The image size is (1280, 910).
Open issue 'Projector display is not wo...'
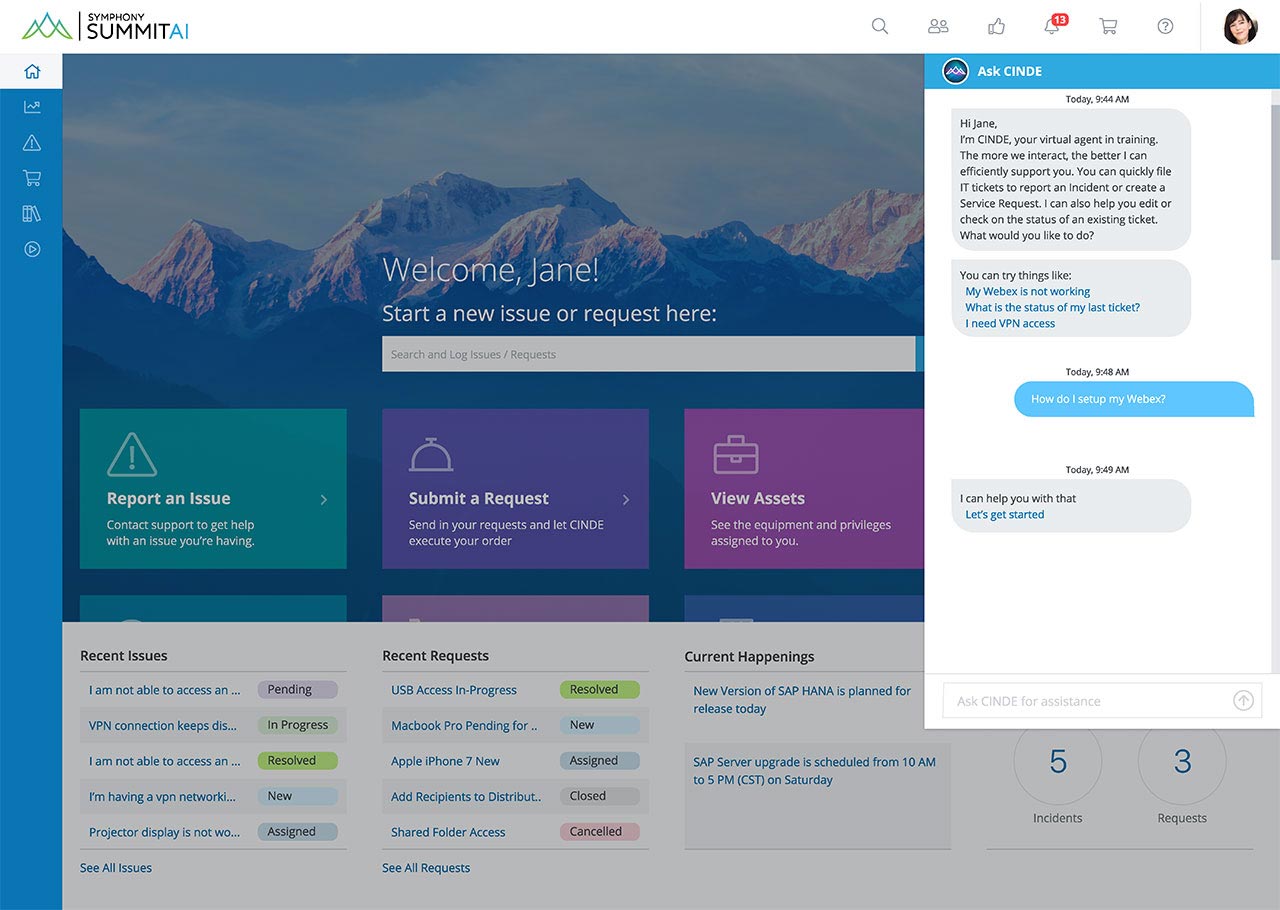click(164, 832)
